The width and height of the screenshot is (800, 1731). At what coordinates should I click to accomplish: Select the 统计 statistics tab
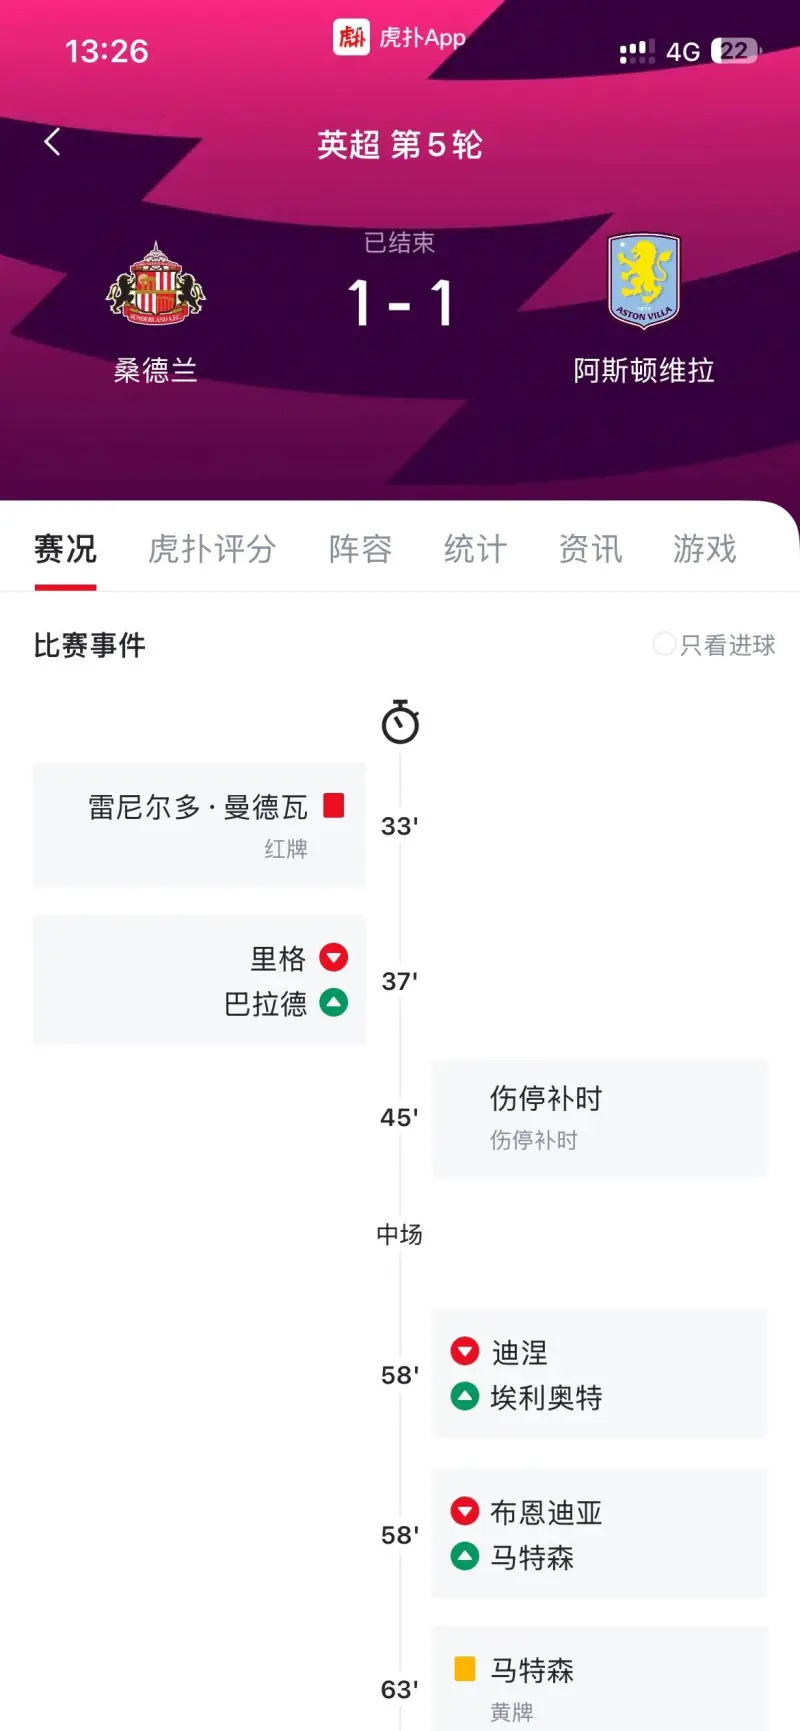(475, 549)
